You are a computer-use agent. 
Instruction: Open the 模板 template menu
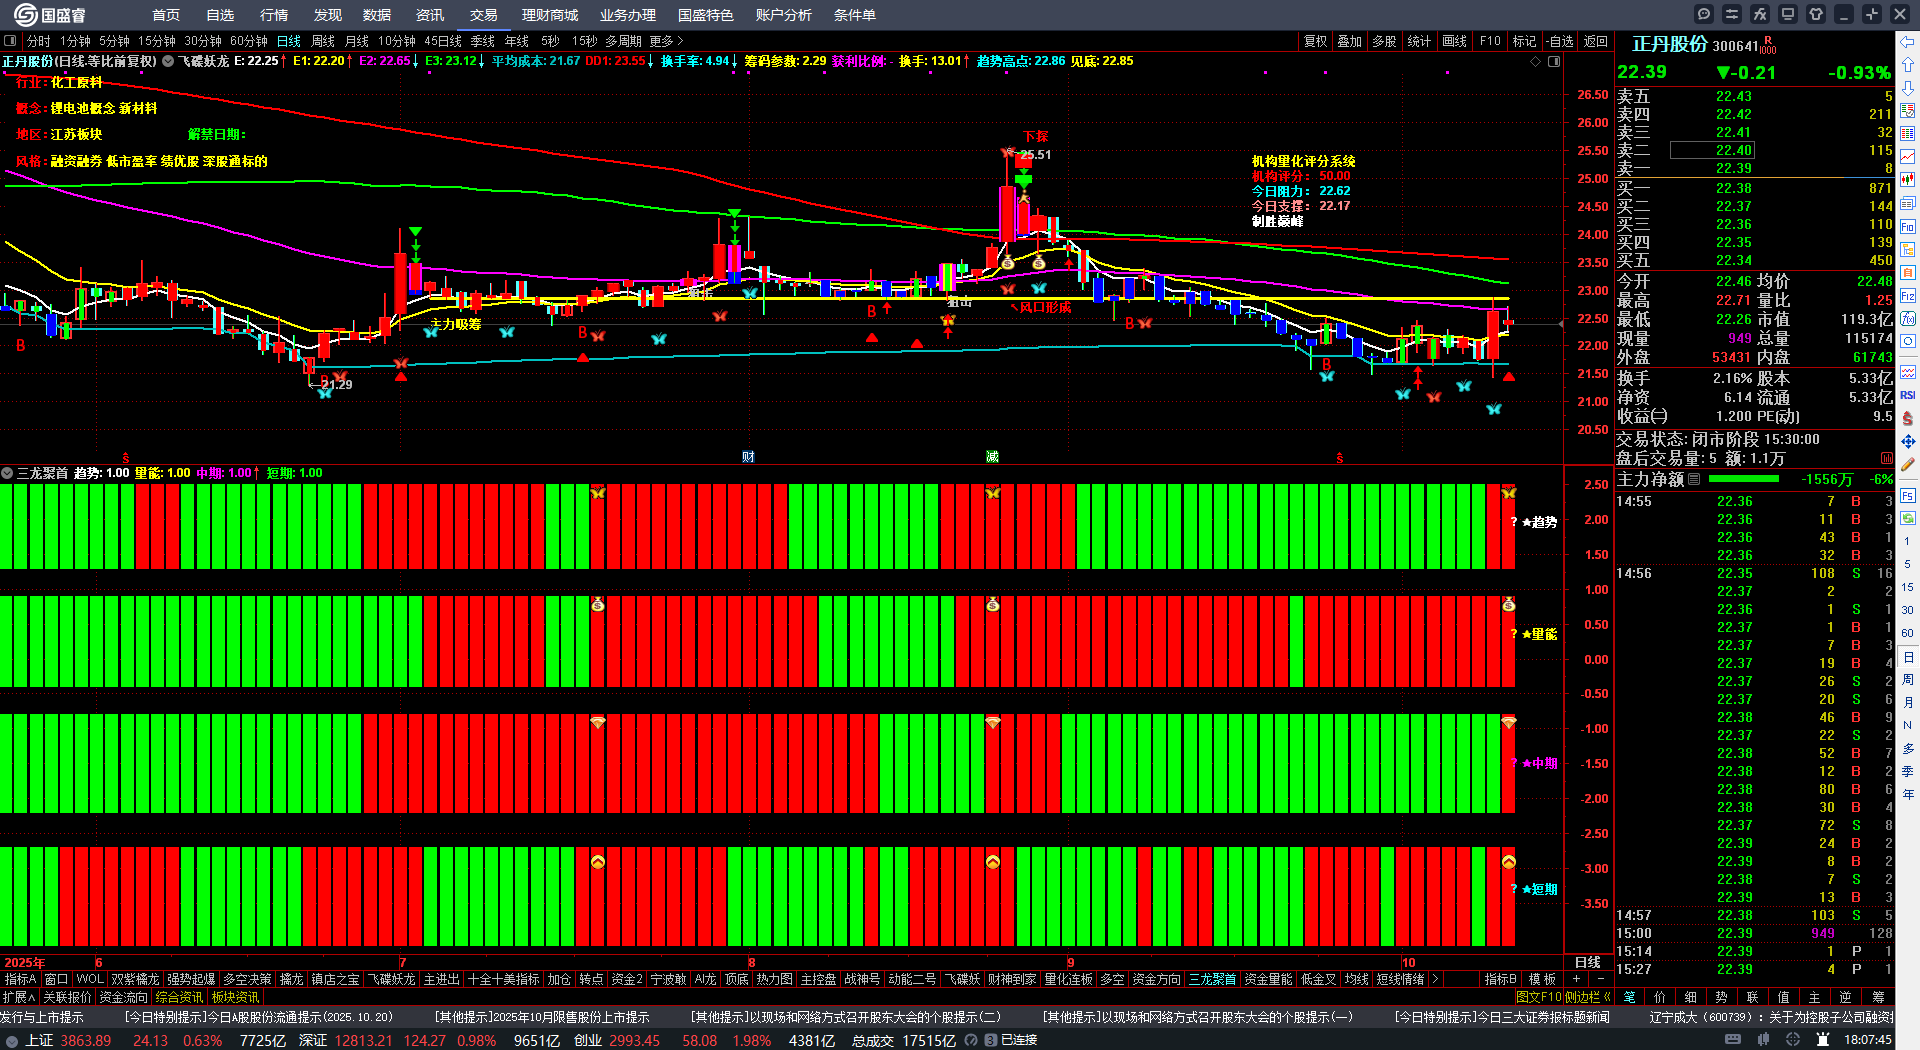click(1542, 979)
